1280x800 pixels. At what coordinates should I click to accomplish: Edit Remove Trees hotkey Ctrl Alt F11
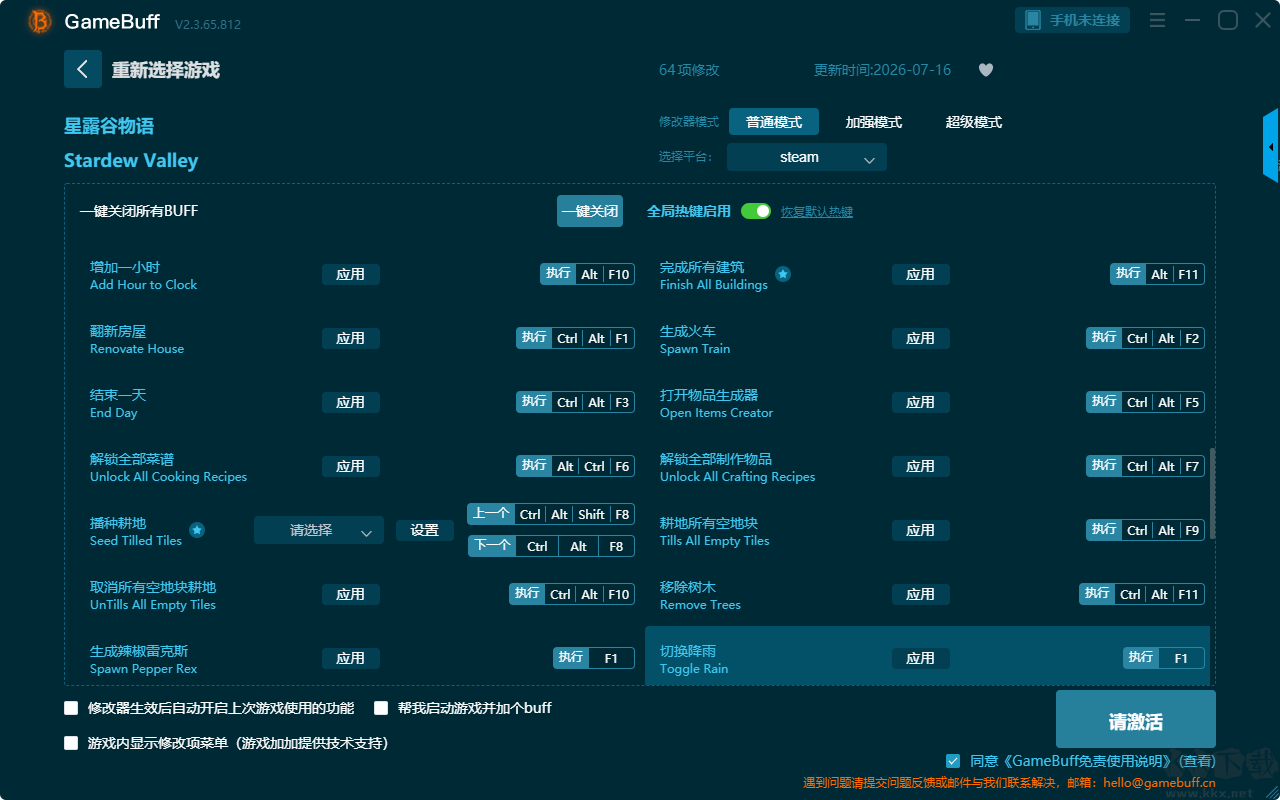click(x=1142, y=594)
